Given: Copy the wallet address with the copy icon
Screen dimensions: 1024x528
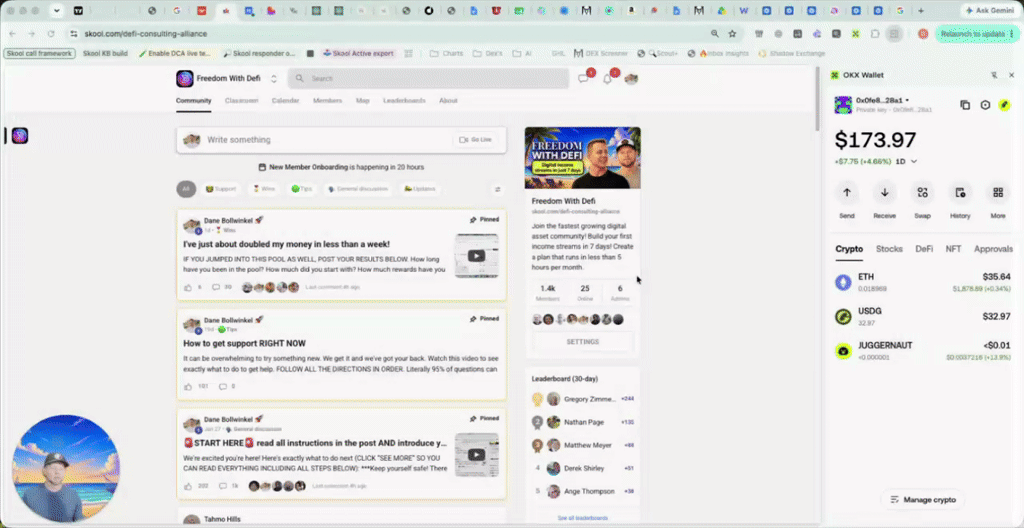Looking at the screenshot, I should point(965,105).
